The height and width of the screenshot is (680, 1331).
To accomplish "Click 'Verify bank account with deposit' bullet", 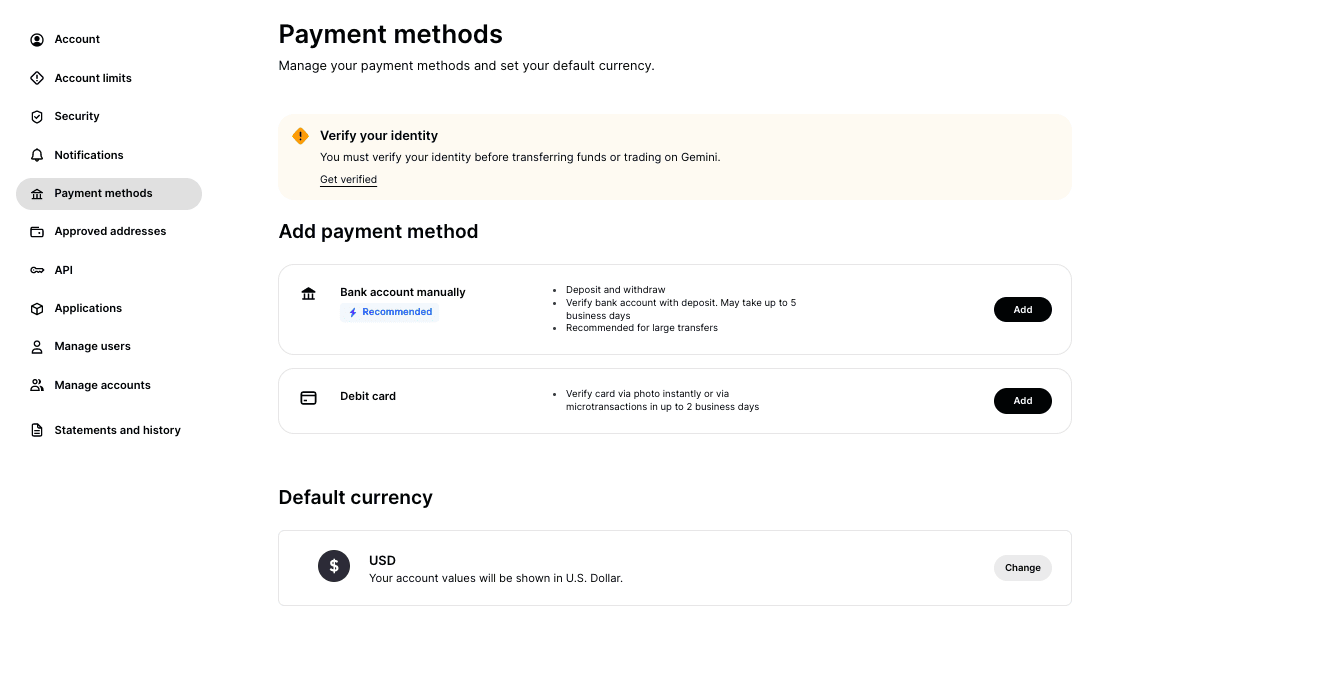I will click(x=681, y=309).
